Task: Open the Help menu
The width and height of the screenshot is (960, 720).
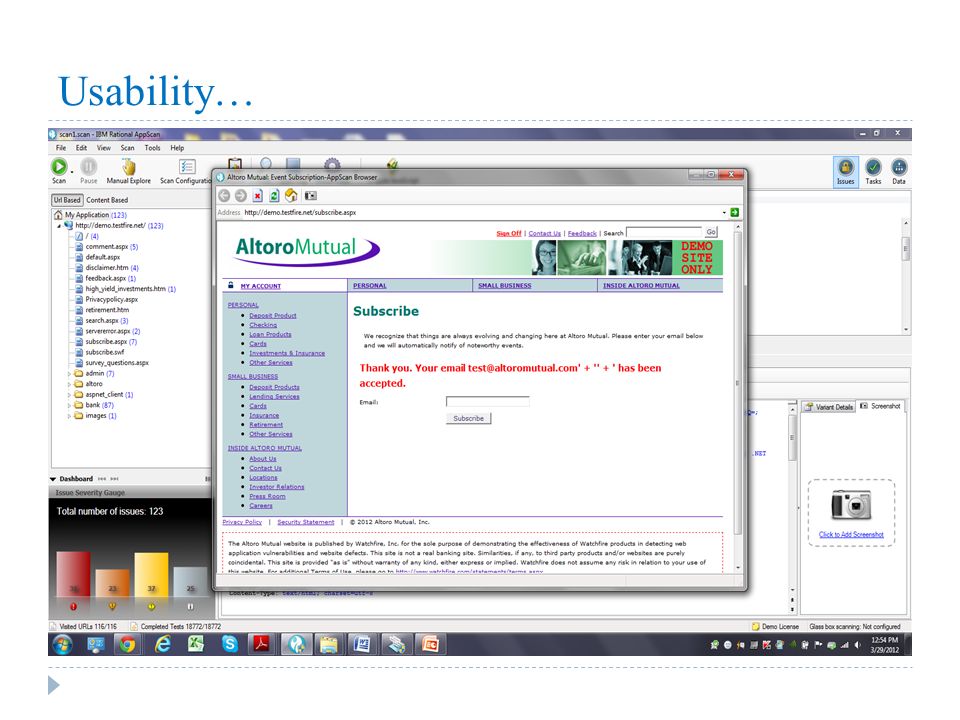Action: [x=178, y=148]
